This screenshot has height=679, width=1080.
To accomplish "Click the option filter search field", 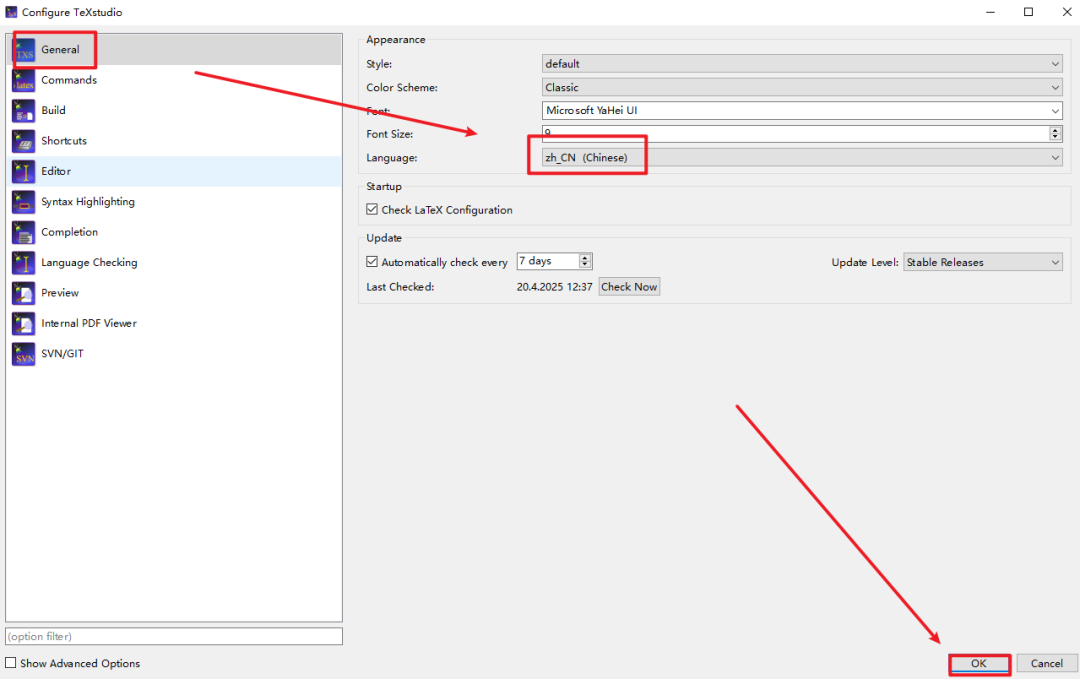I will 174,636.
